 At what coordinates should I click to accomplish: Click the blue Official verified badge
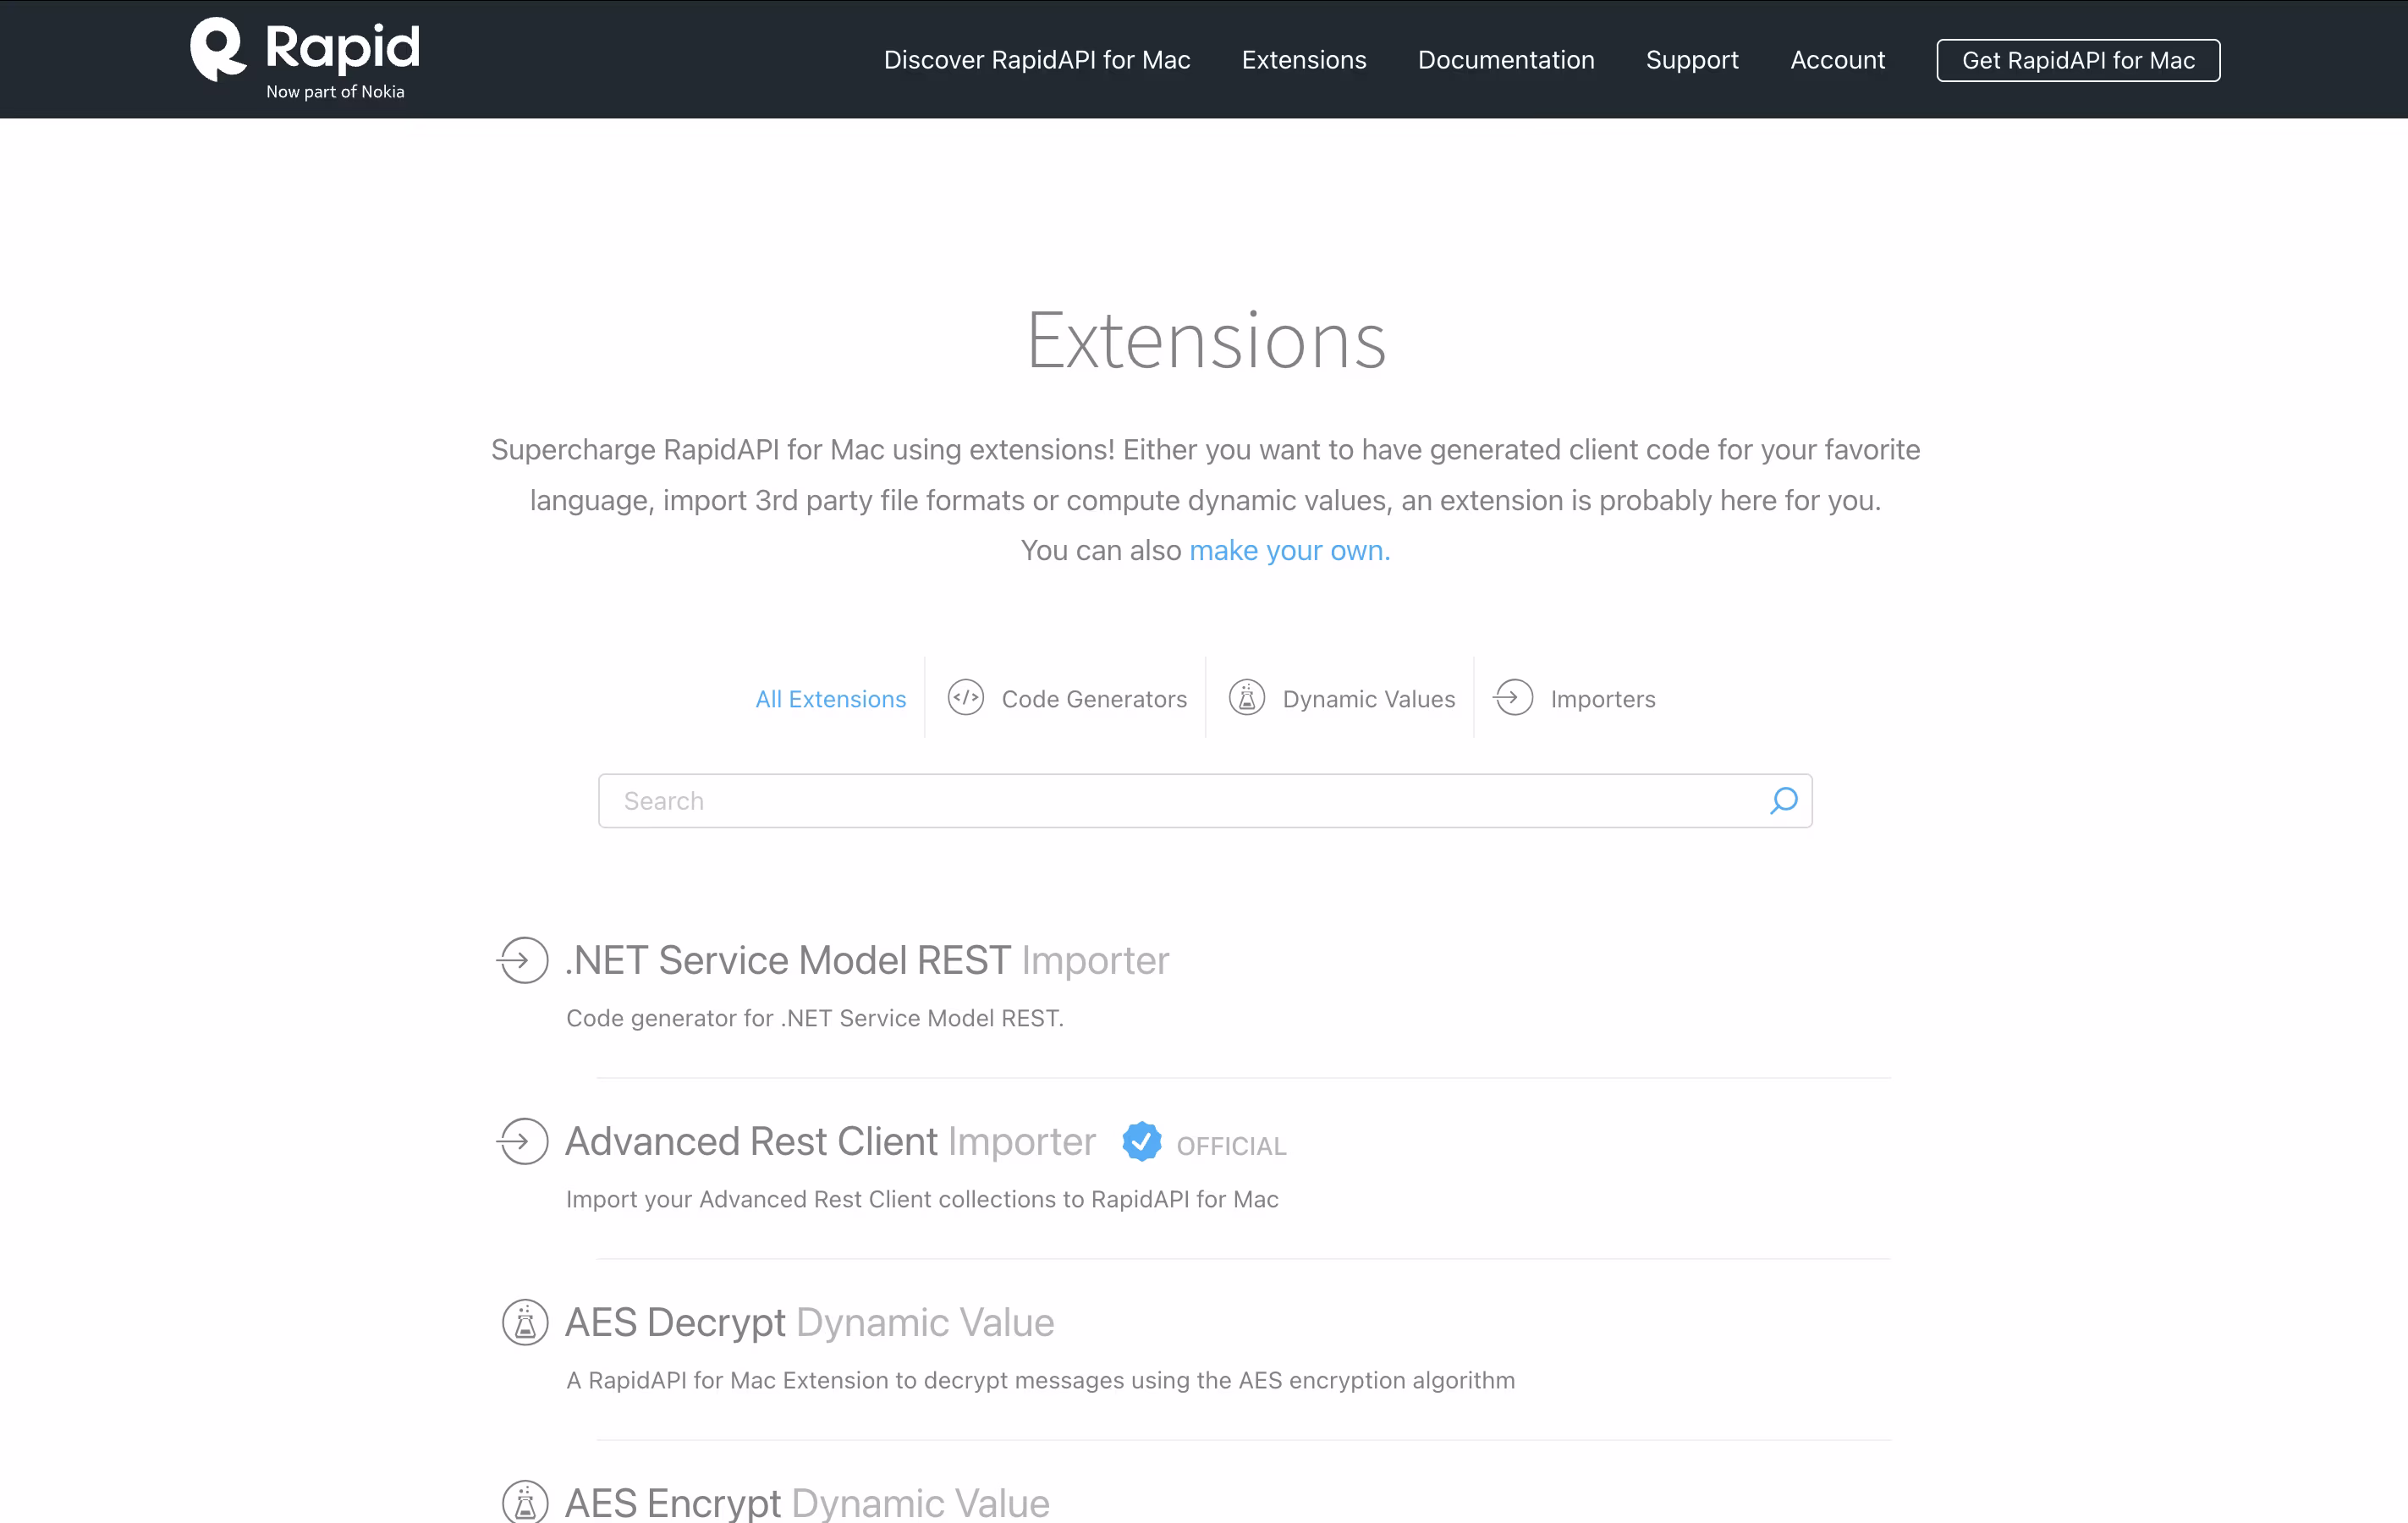[x=1141, y=1141]
